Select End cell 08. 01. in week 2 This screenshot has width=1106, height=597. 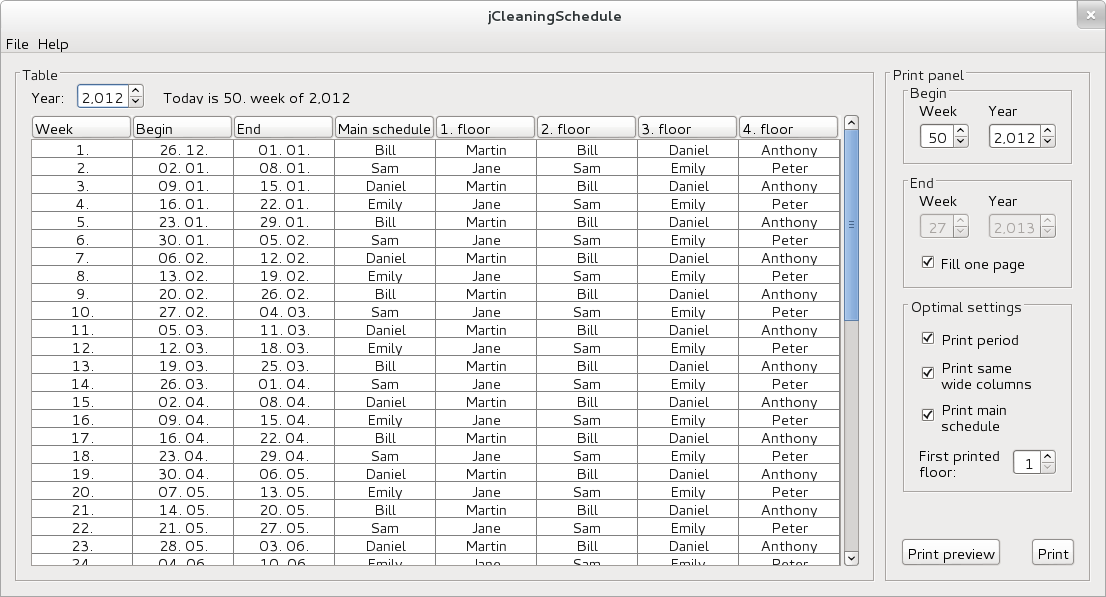coord(284,168)
